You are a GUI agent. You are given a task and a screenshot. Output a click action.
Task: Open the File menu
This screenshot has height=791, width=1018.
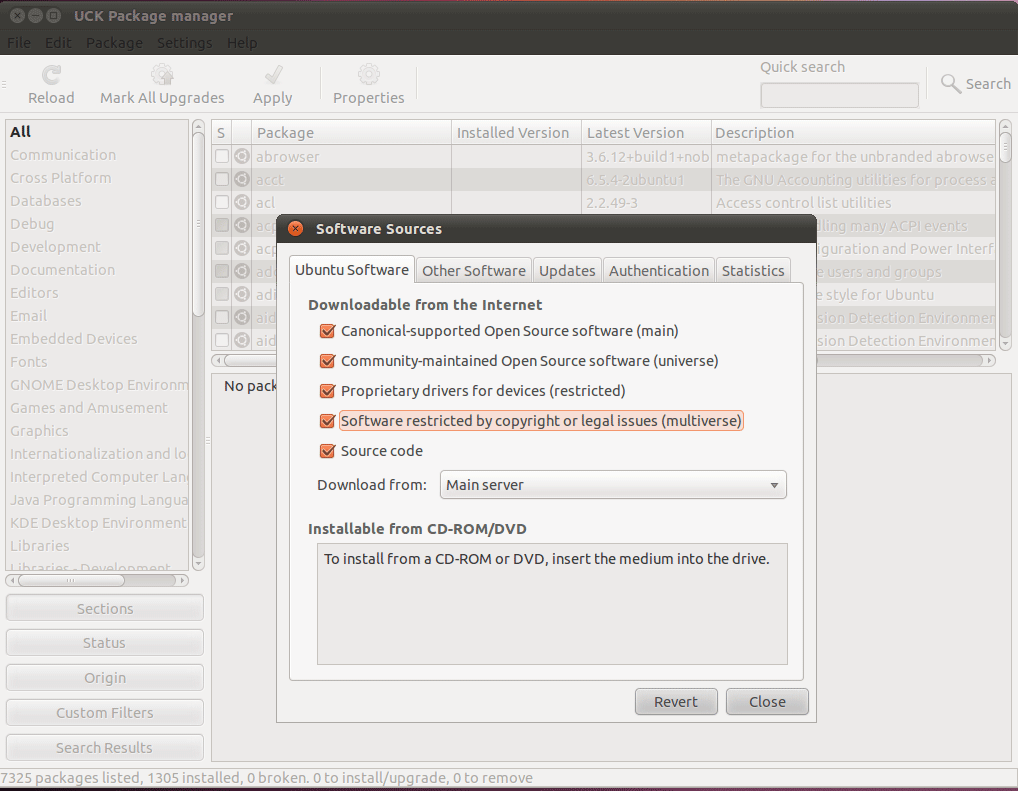tap(19, 43)
